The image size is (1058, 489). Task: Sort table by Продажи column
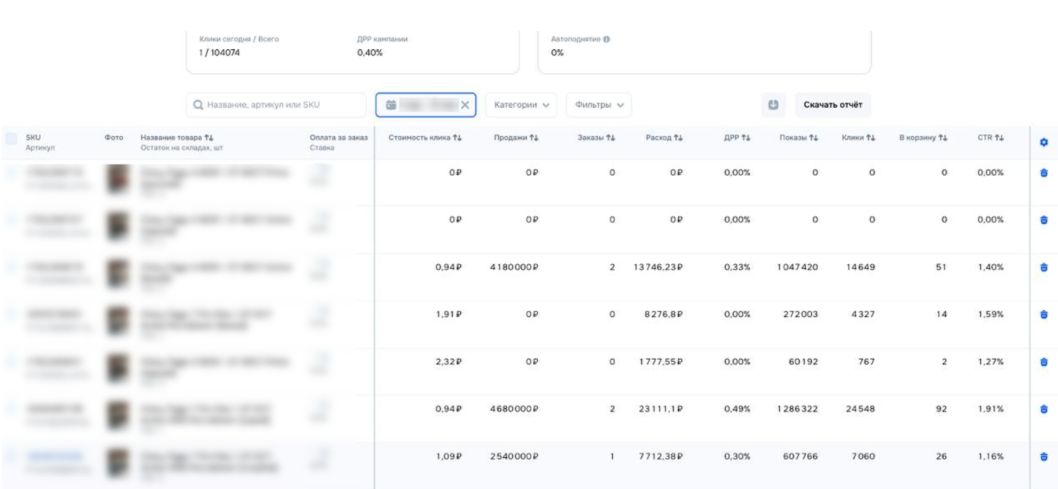(517, 138)
